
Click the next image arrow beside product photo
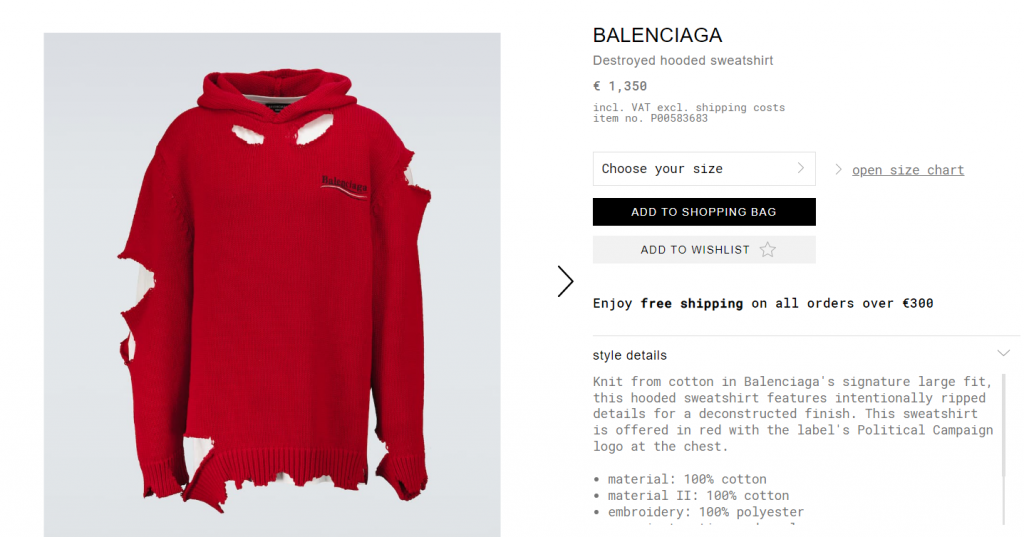tap(566, 282)
